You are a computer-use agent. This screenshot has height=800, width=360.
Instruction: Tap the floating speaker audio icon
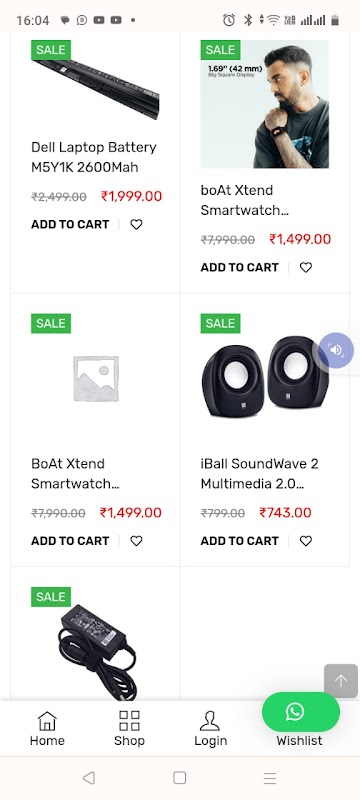(336, 350)
